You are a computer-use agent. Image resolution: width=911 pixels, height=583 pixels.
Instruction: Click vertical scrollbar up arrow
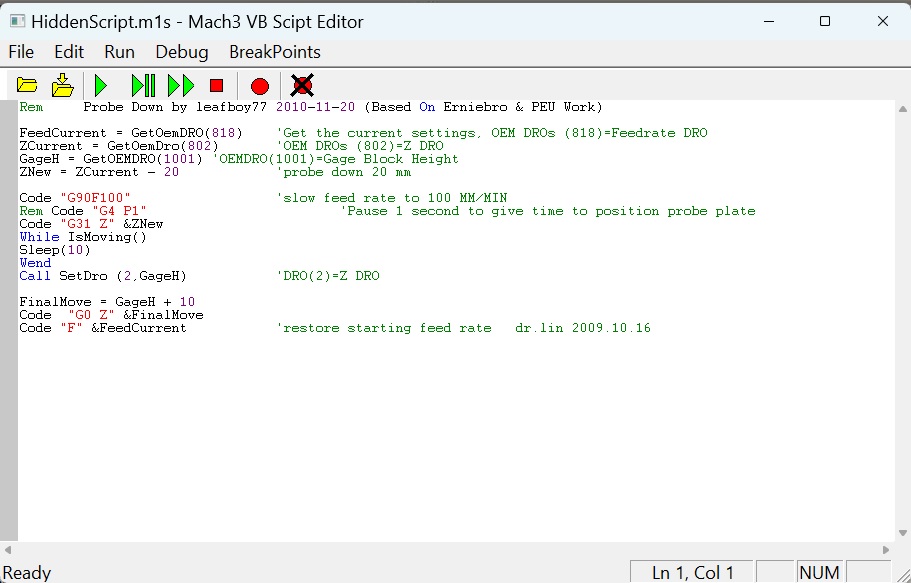(903, 109)
